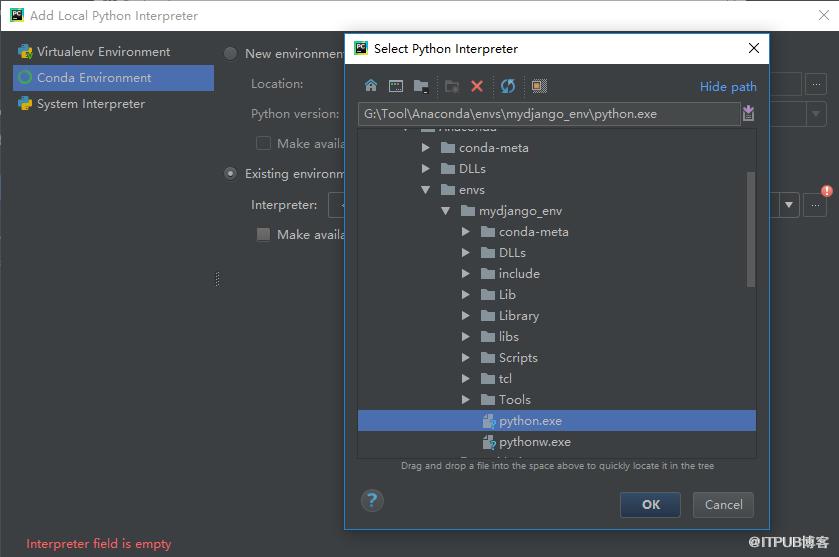This screenshot has height=557, width=839.
Task: Go to Desktop directory via toolbar icon
Action: [x=396, y=86]
